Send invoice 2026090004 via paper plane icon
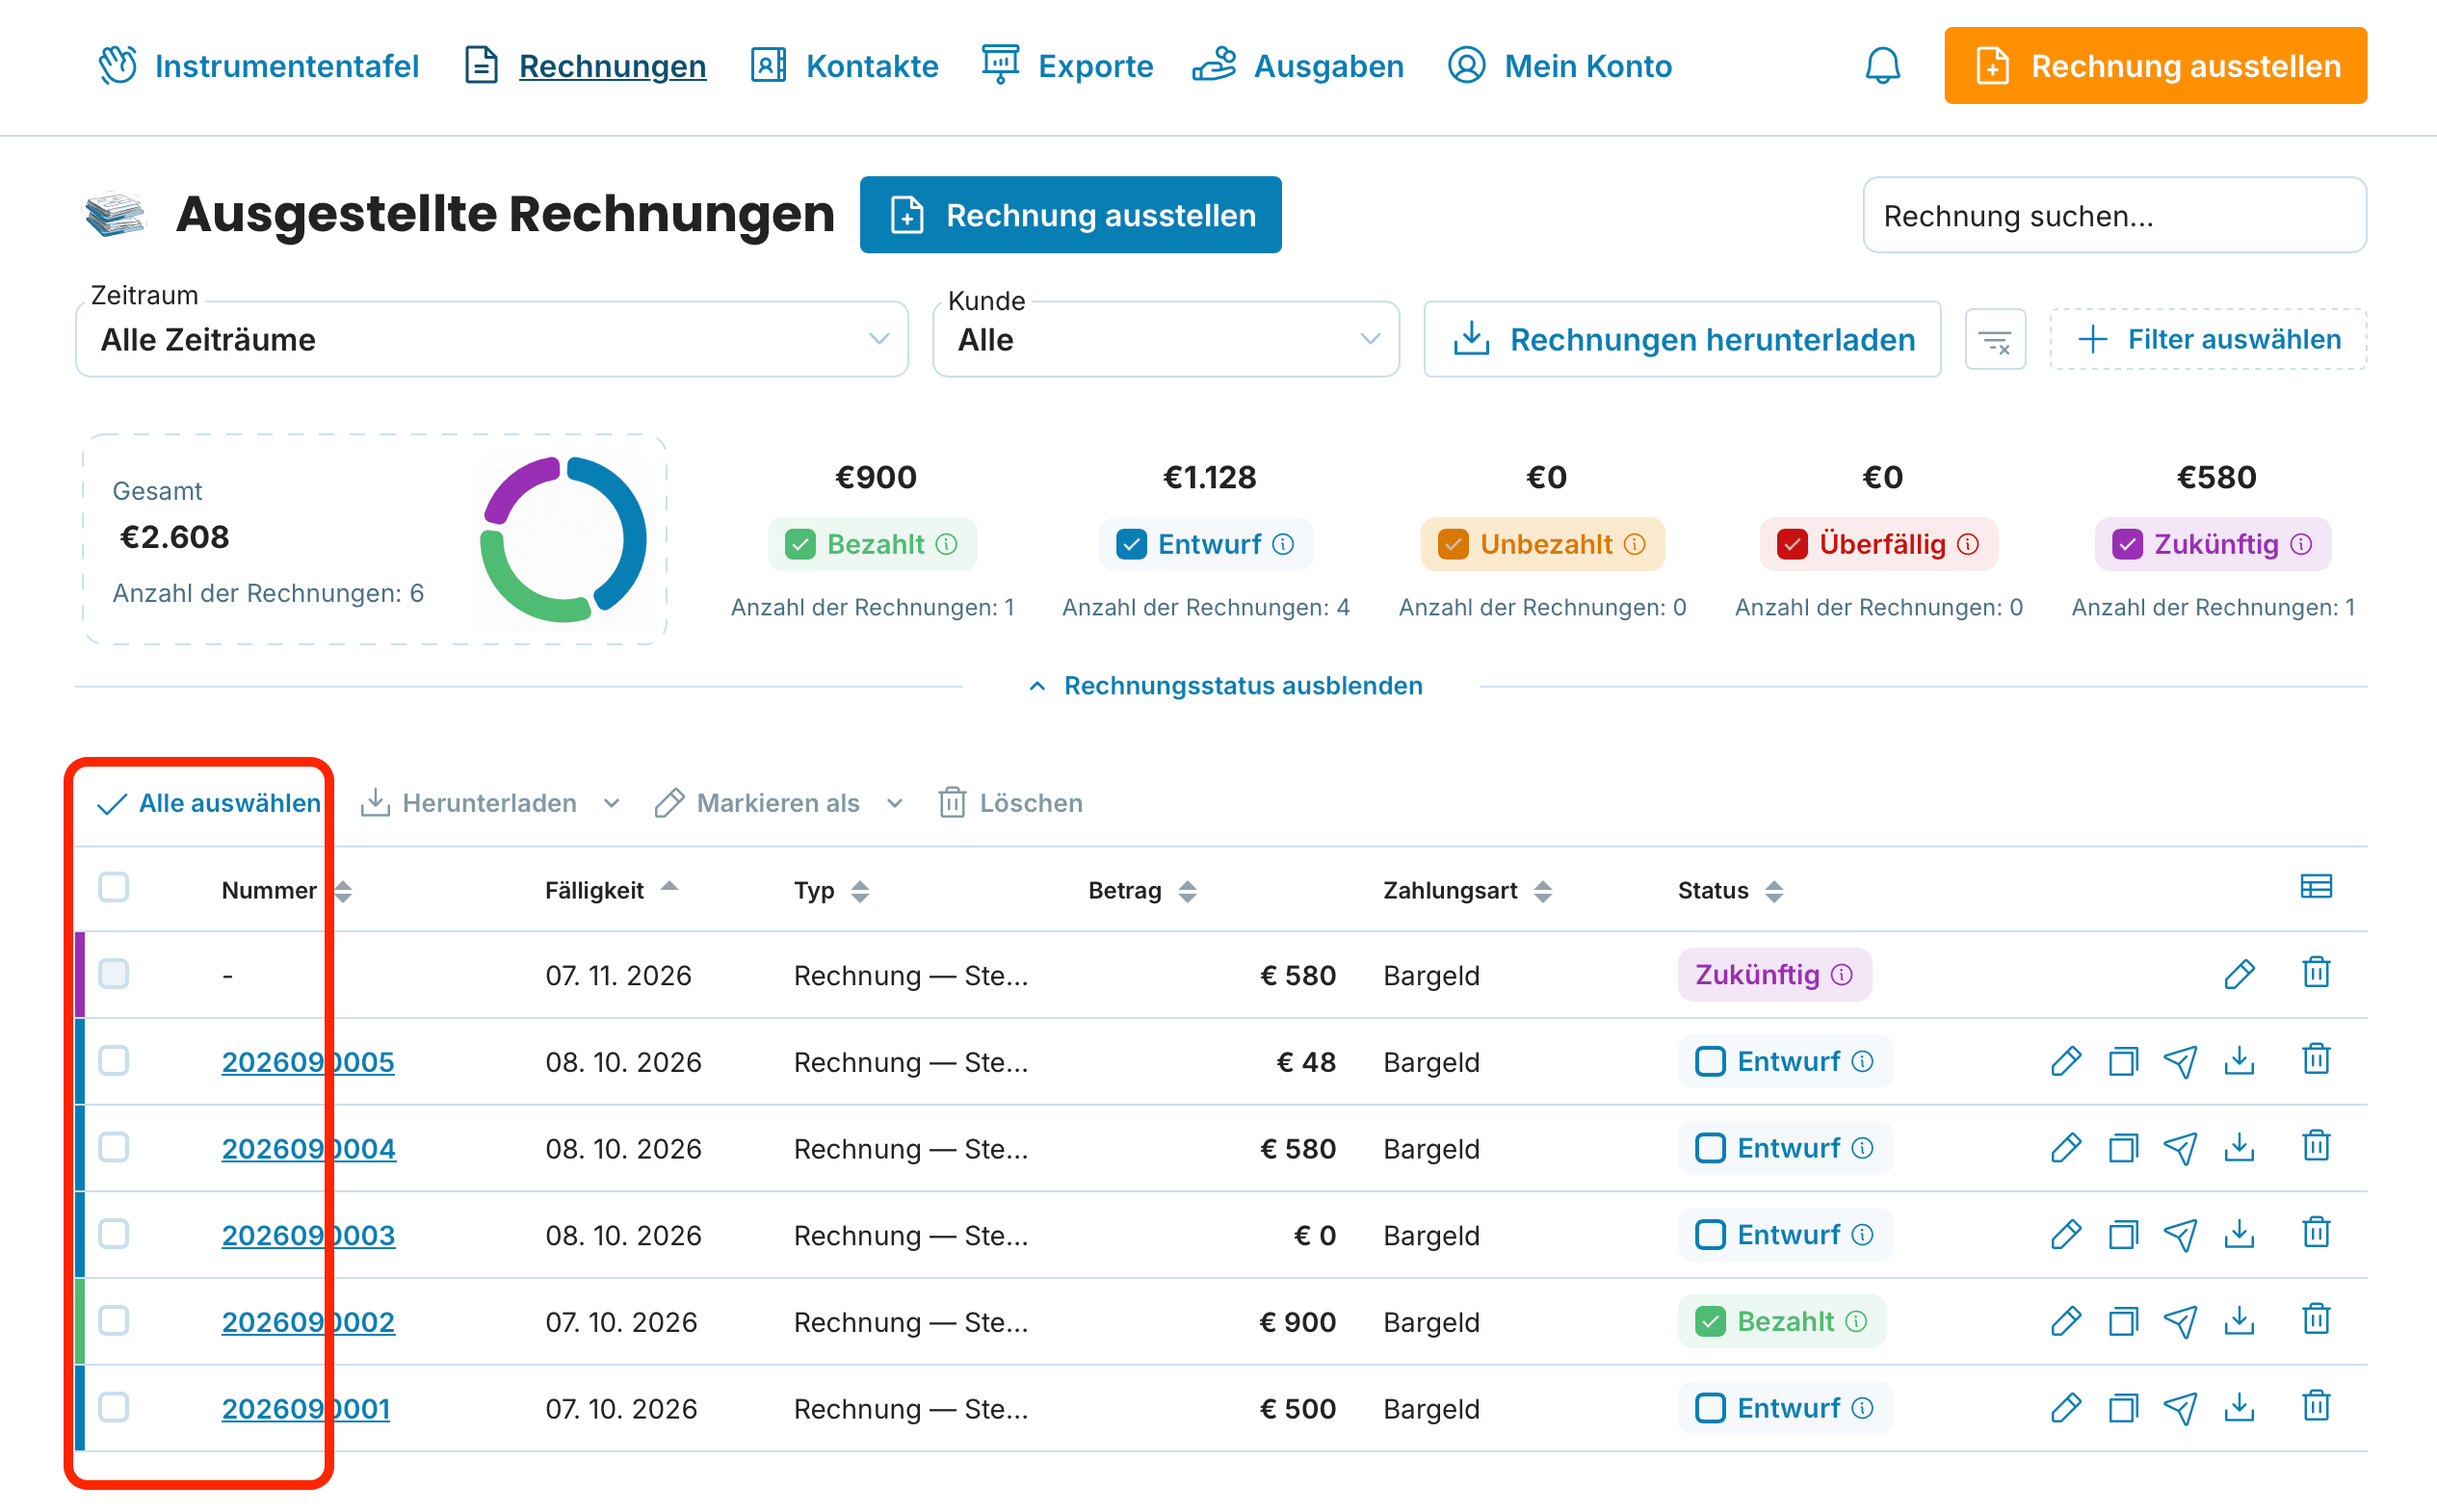Viewport: 2437px width, 1512px height. [x=2180, y=1148]
